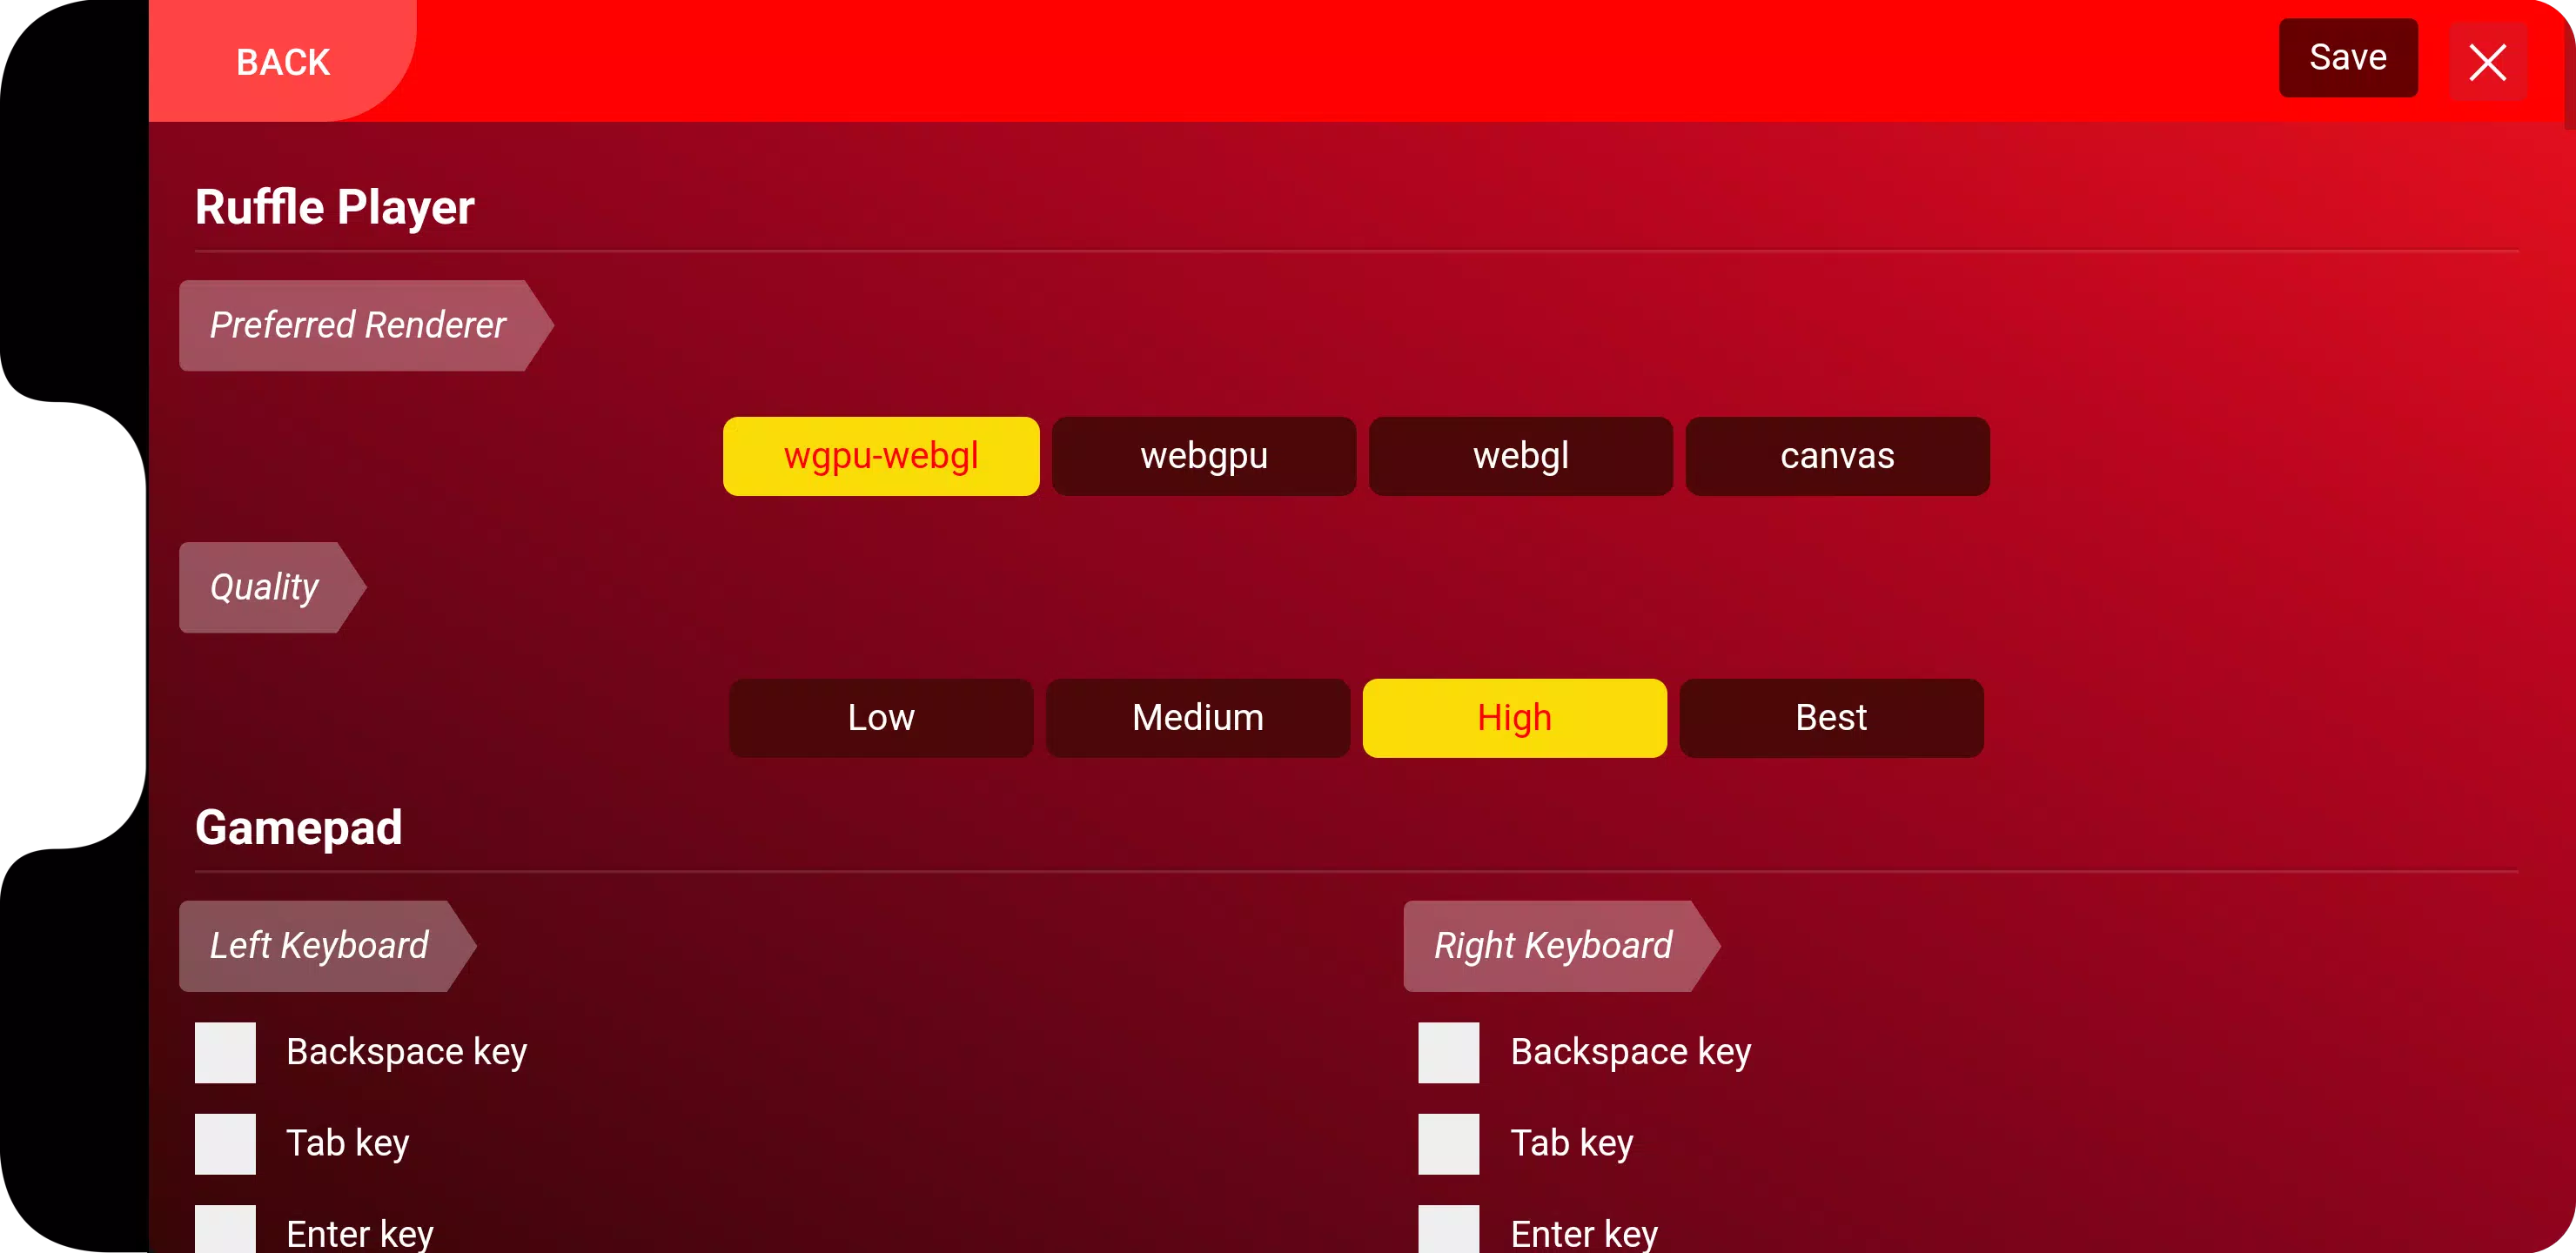
Task: Navigate back using BACK button
Action: (x=281, y=61)
